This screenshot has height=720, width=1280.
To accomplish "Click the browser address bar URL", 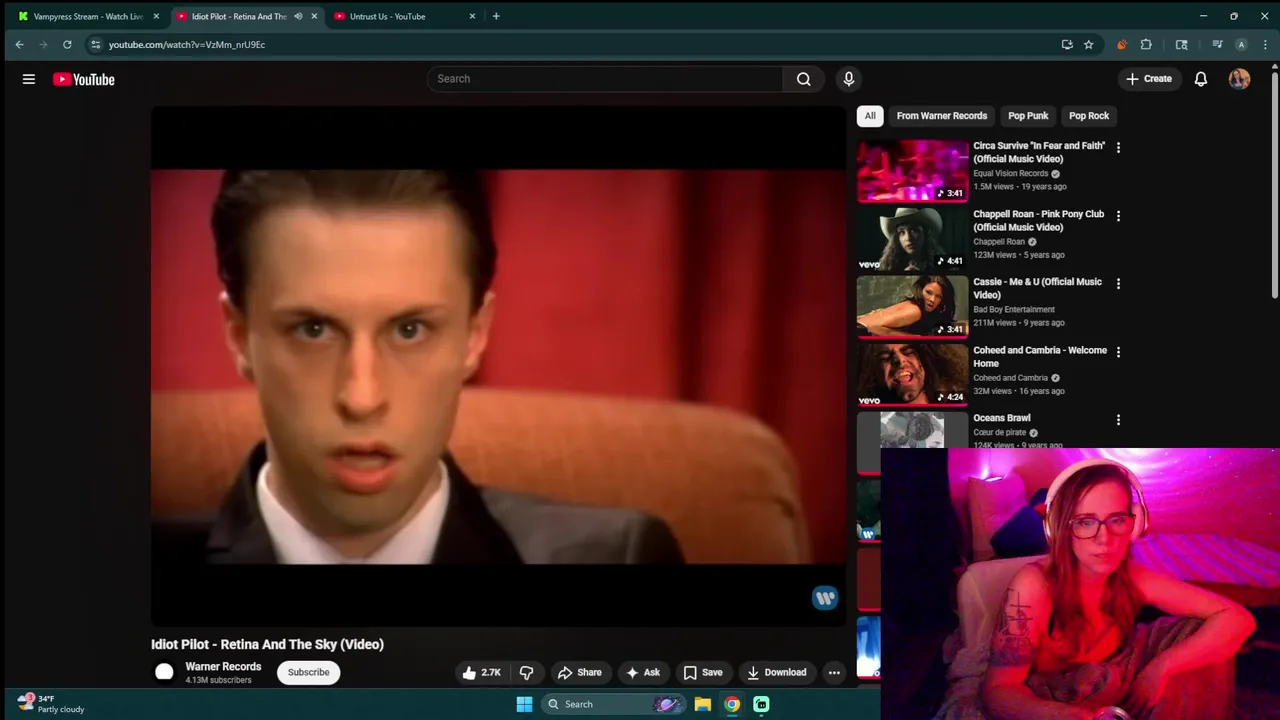I will click(187, 44).
